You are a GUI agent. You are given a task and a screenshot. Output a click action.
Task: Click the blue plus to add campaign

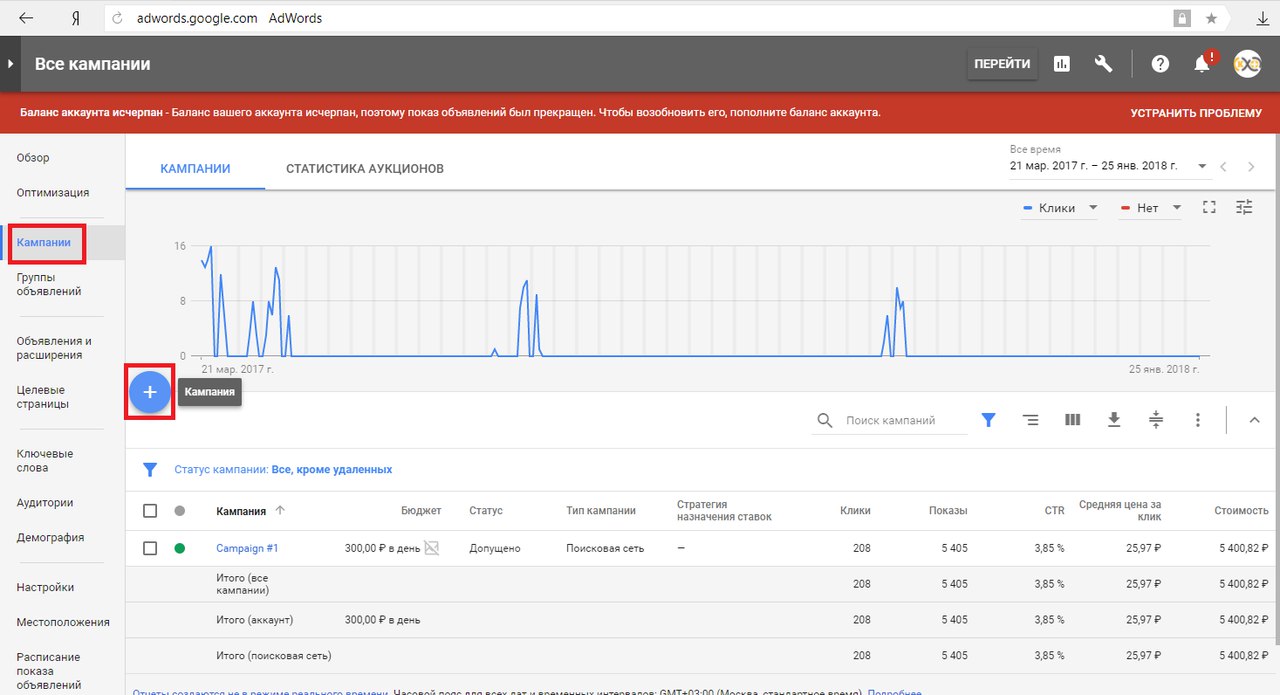(150, 393)
